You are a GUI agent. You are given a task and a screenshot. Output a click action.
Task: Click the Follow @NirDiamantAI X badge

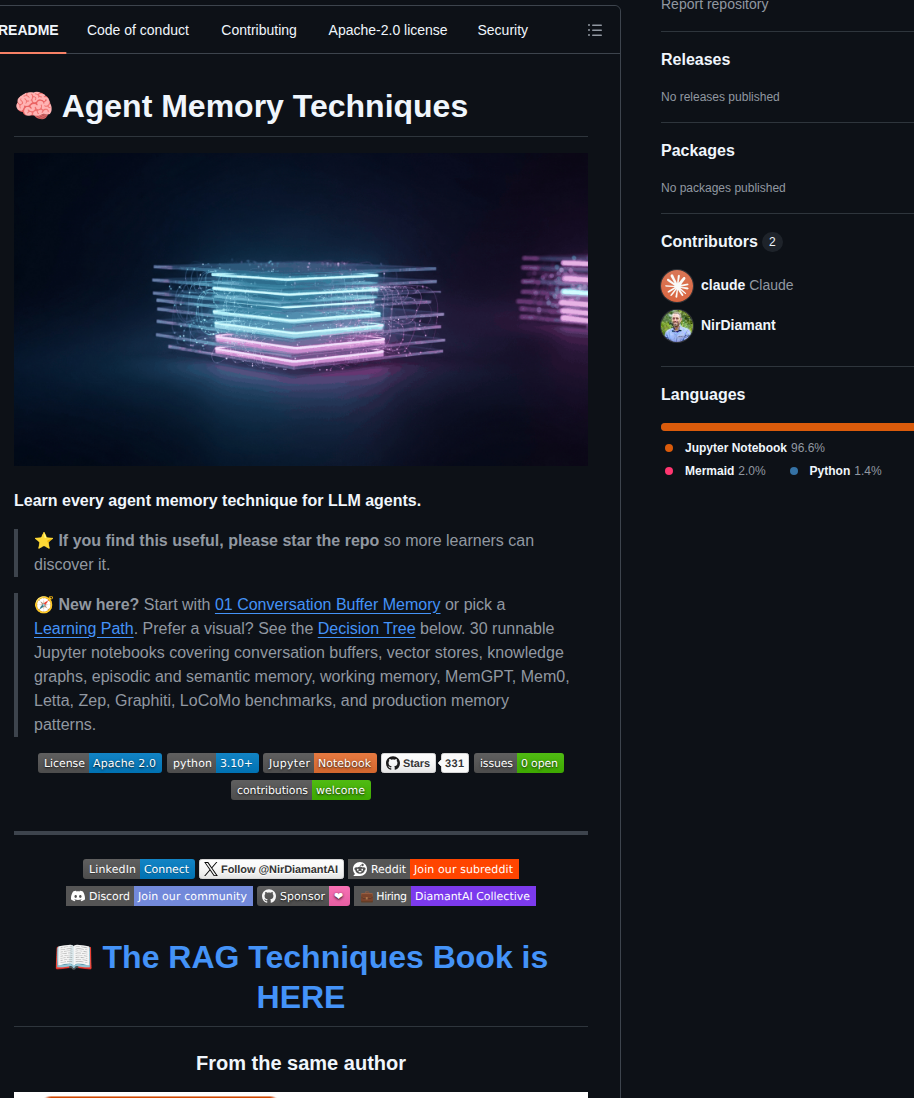click(x=272, y=869)
